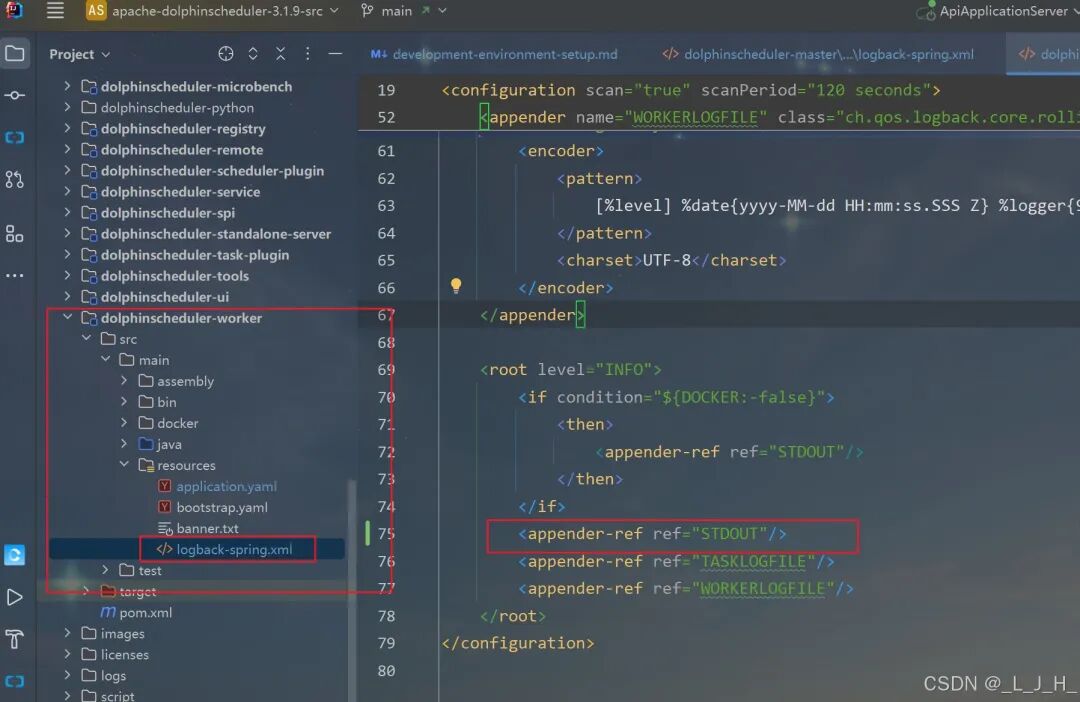The image size is (1080, 702).
Task: Click Expand/Collapse selected arrows icon
Action: click(x=253, y=54)
